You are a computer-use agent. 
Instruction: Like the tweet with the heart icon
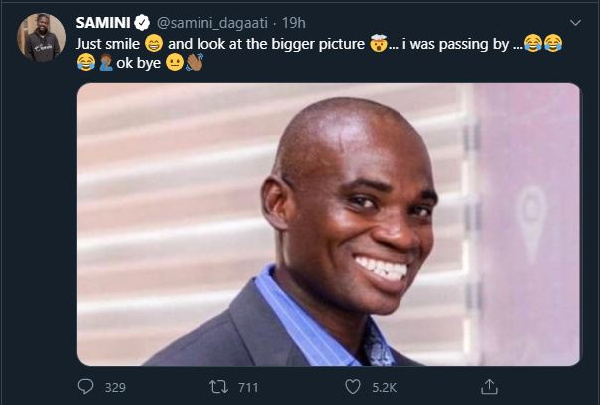click(x=352, y=385)
